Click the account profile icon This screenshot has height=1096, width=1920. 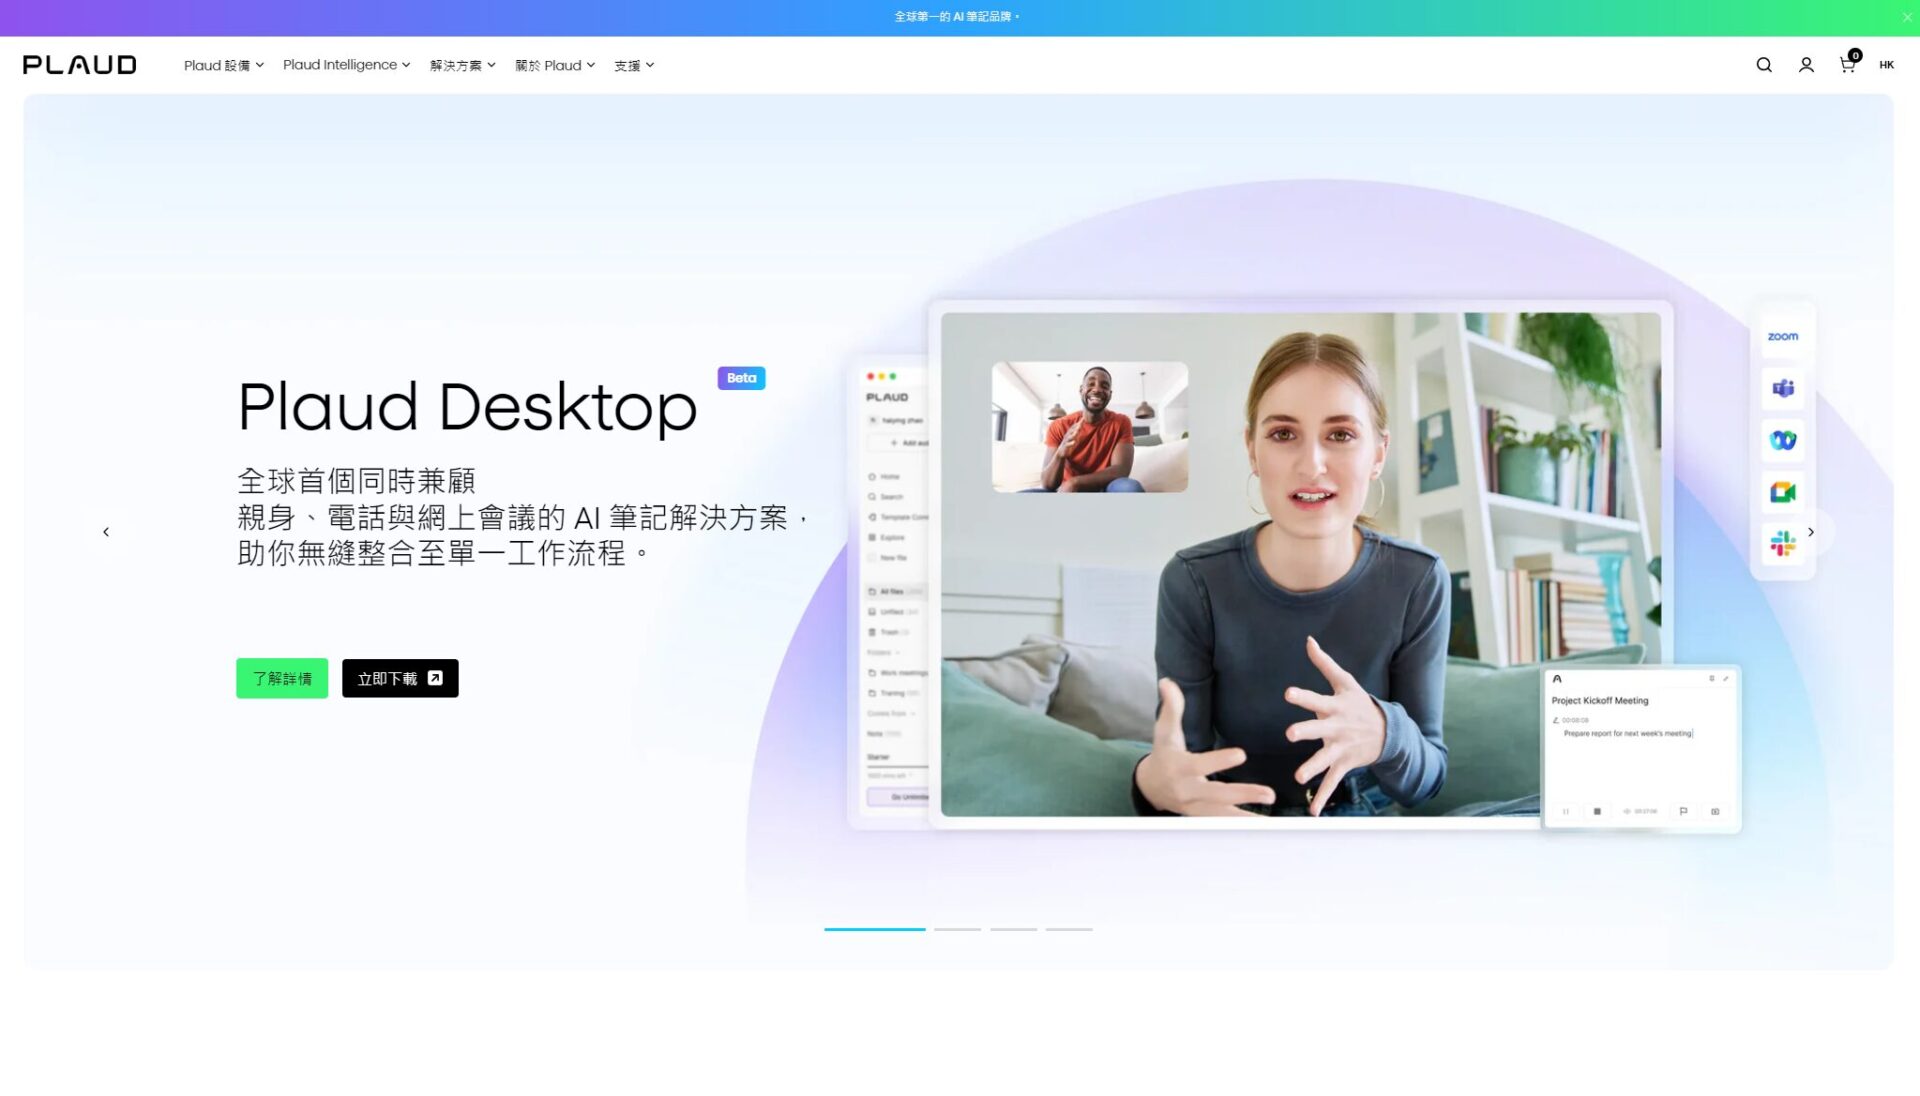[x=1805, y=64]
